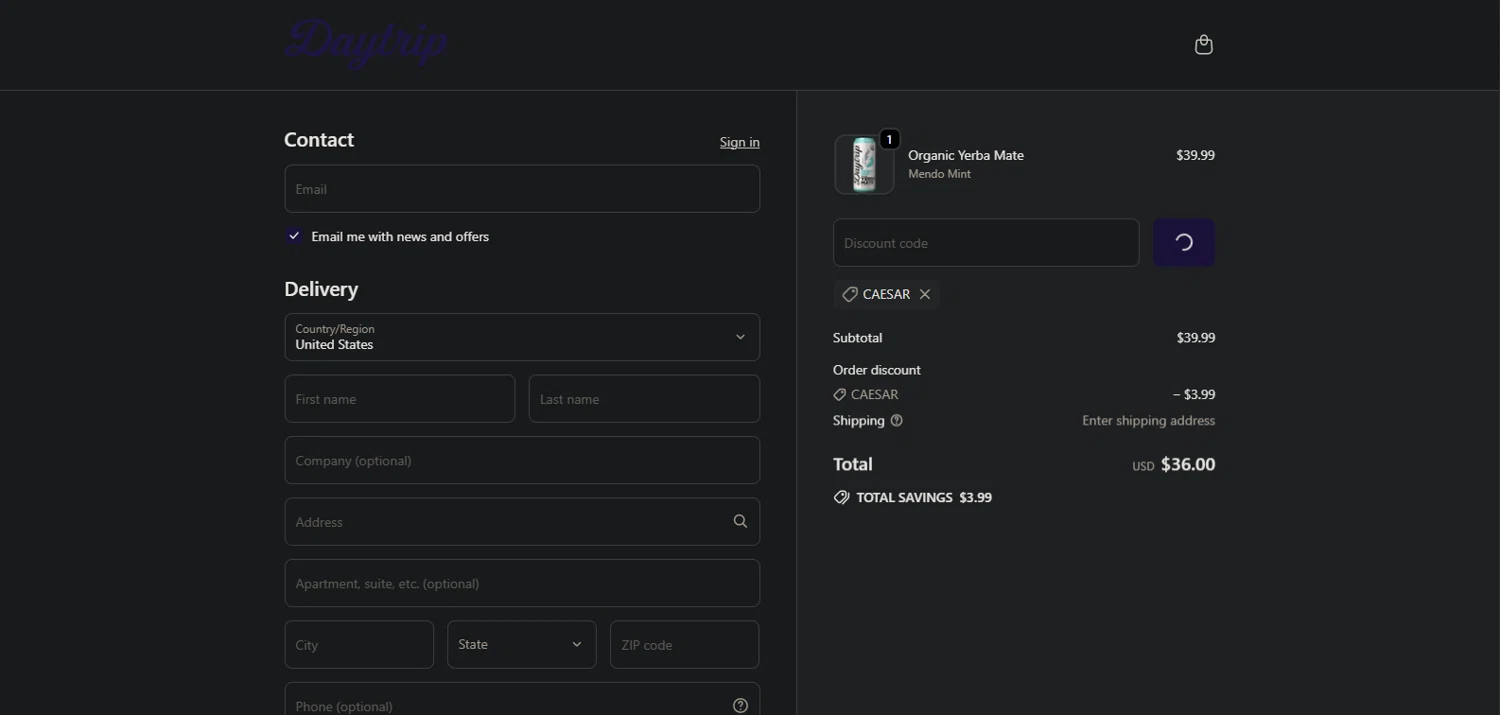This screenshot has height=715, width=1500.
Task: Focus the Email input field
Action: (522, 189)
